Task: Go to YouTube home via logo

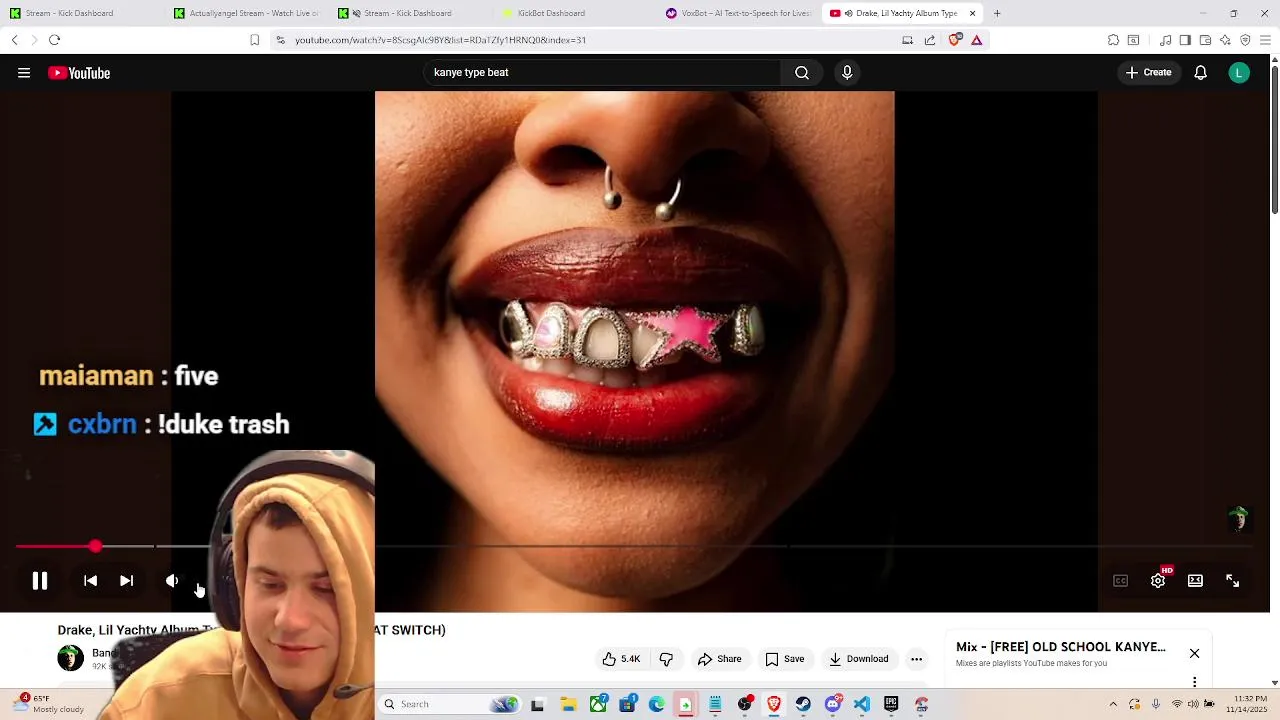Action: pyautogui.click(x=79, y=73)
